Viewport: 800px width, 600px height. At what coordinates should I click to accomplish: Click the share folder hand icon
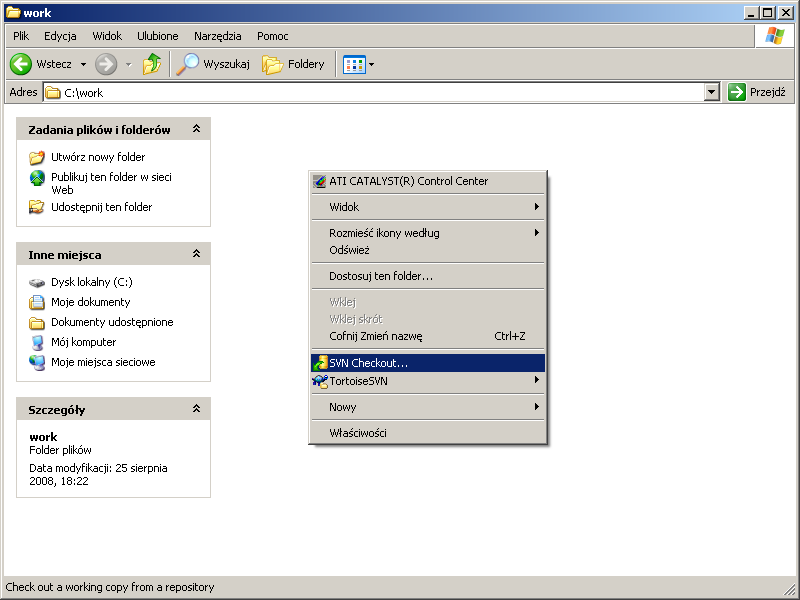[37, 207]
